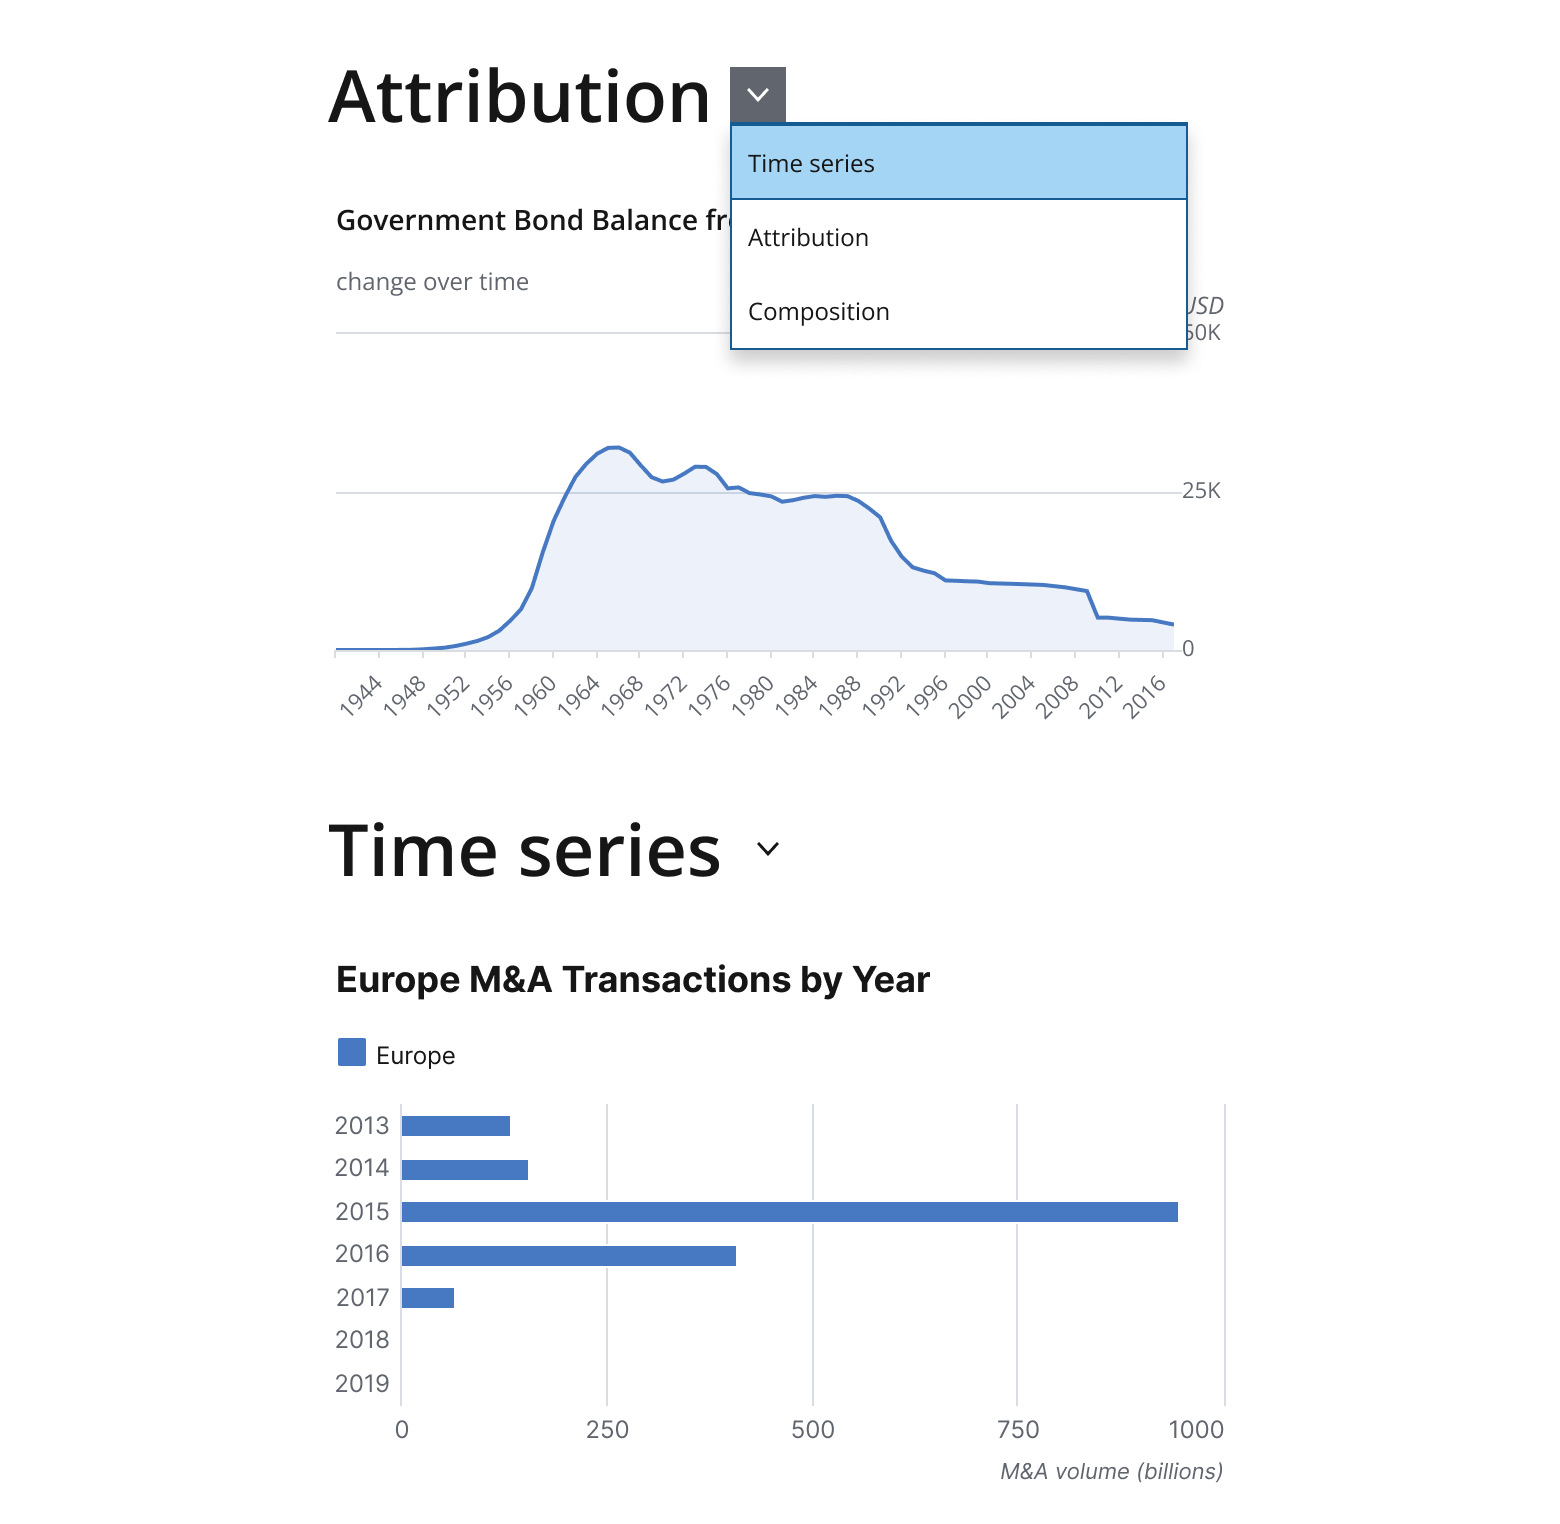Toggle the Europe legend label

click(x=415, y=1056)
